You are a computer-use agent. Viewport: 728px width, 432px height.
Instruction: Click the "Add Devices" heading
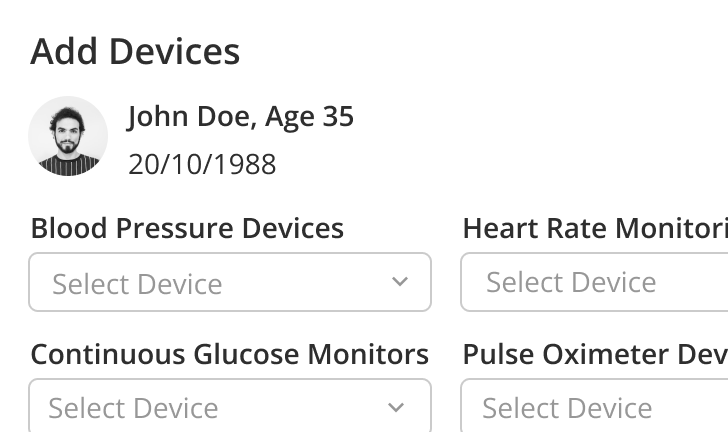point(135,51)
